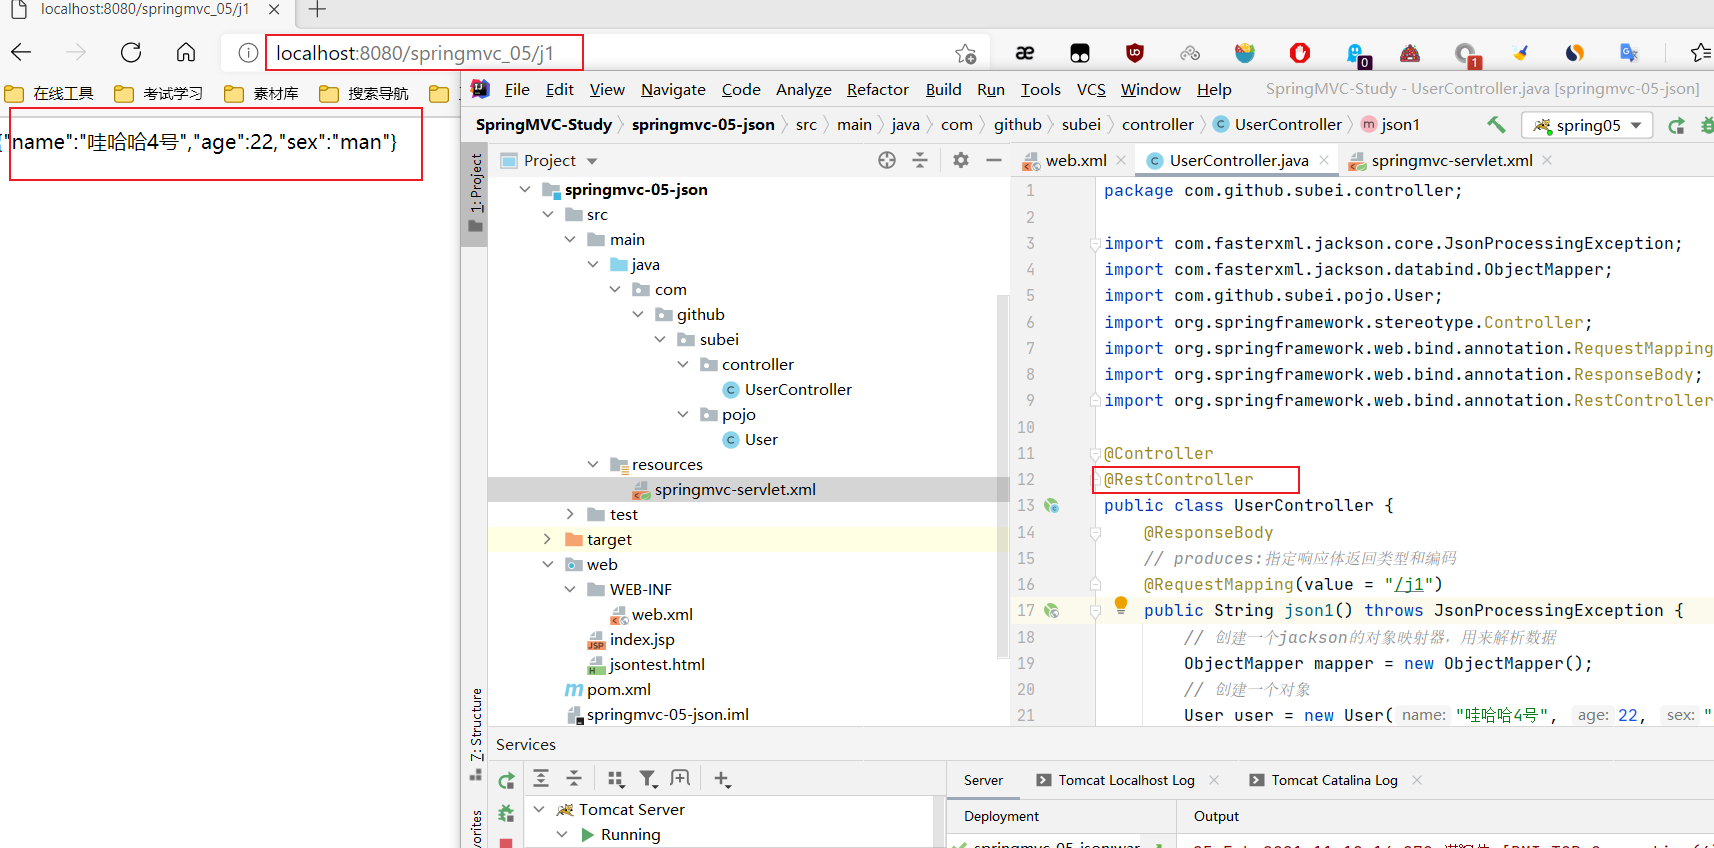Image resolution: width=1714 pixels, height=848 pixels.
Task: Refresh the browser page
Action: point(131,52)
